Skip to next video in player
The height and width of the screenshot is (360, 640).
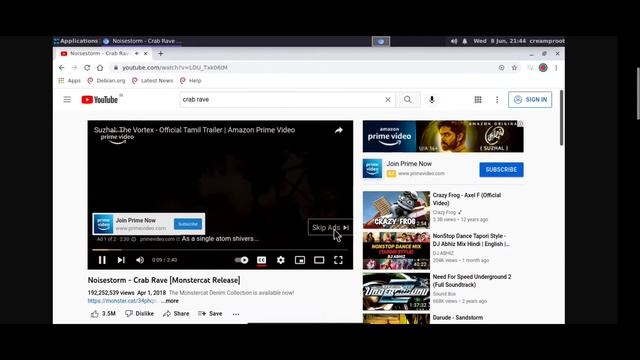121,260
